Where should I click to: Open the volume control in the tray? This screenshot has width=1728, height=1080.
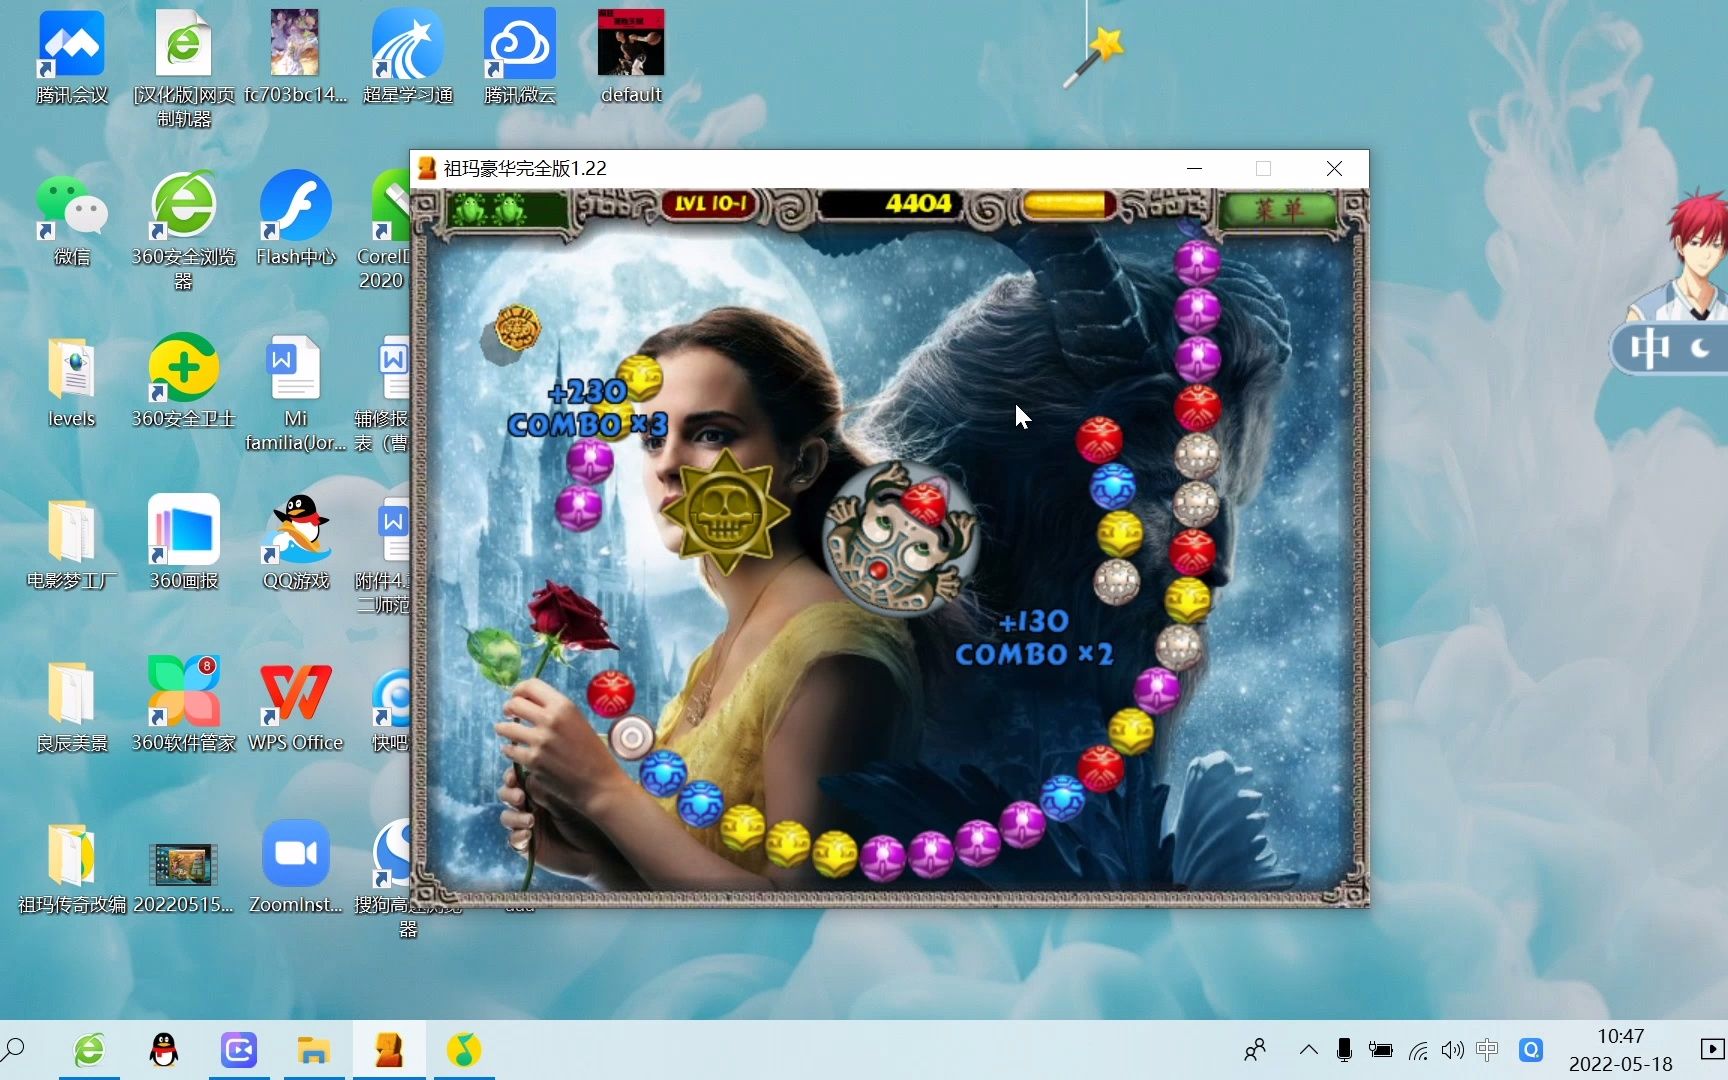coord(1452,1050)
